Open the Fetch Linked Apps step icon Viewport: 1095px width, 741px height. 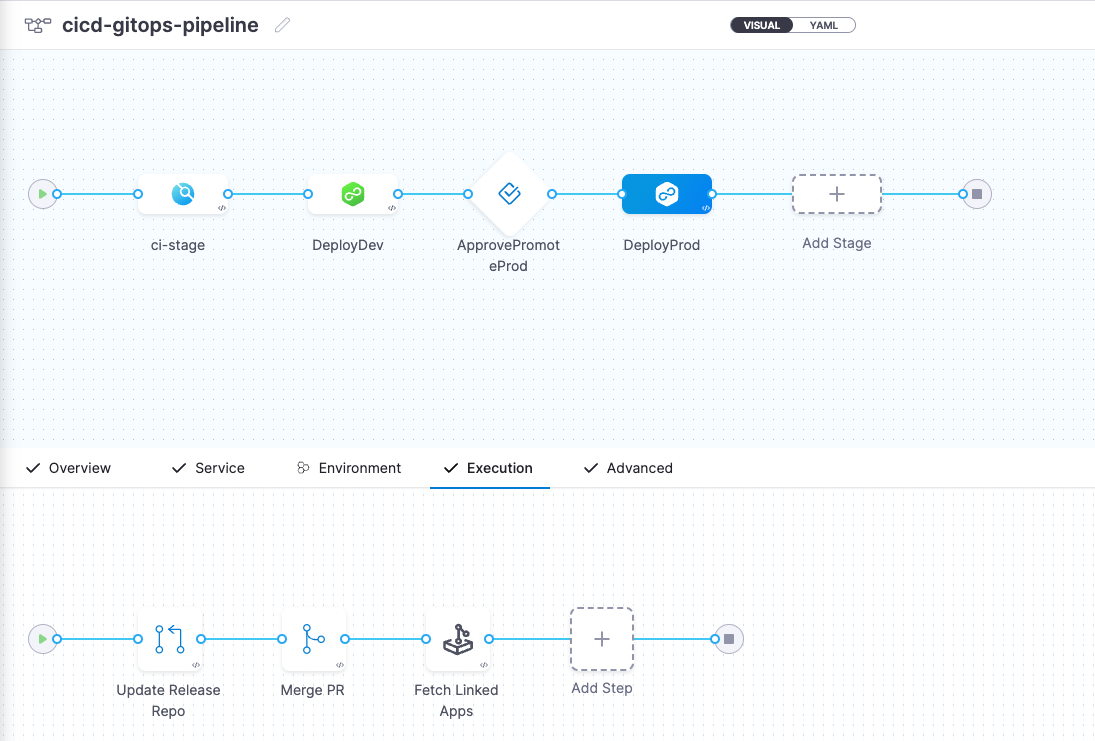click(x=457, y=639)
